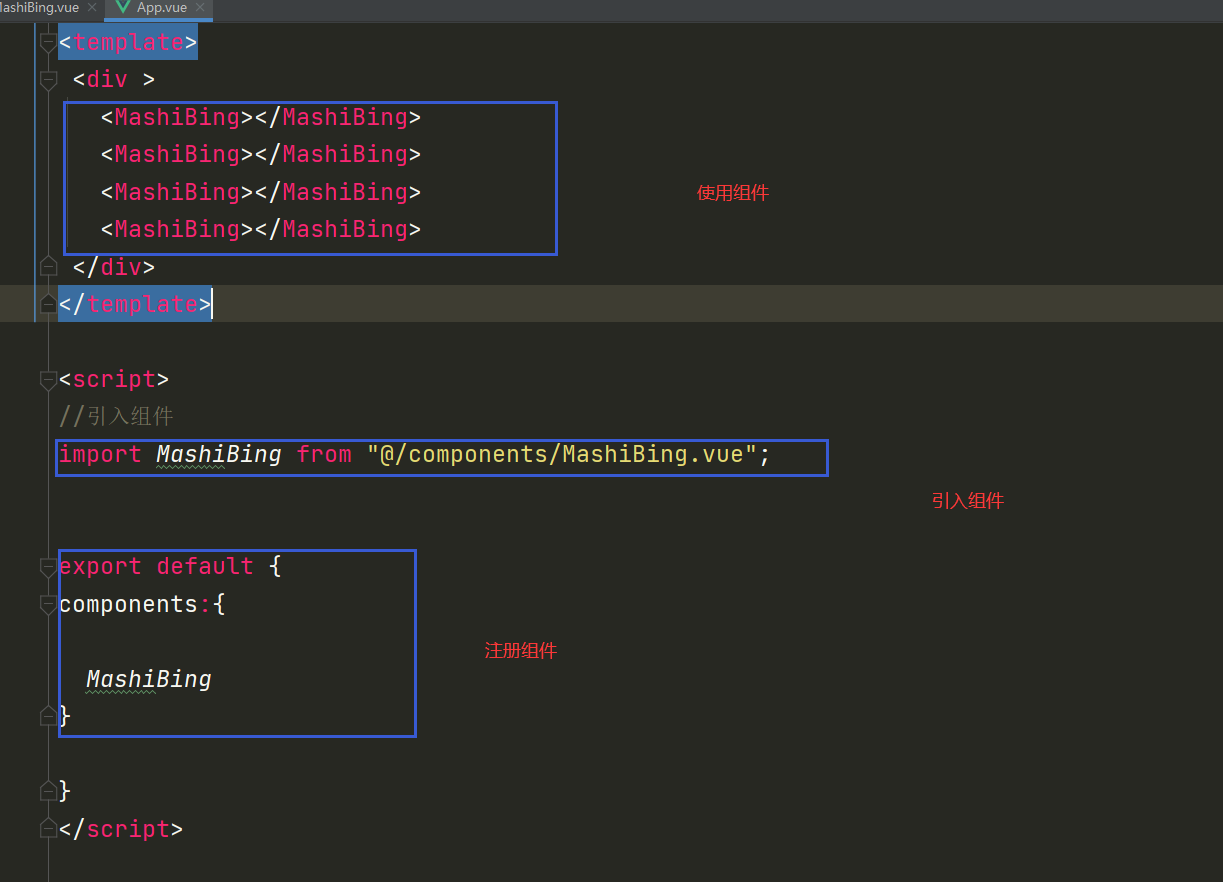Select the App.vue editor tab

(x=162, y=7)
